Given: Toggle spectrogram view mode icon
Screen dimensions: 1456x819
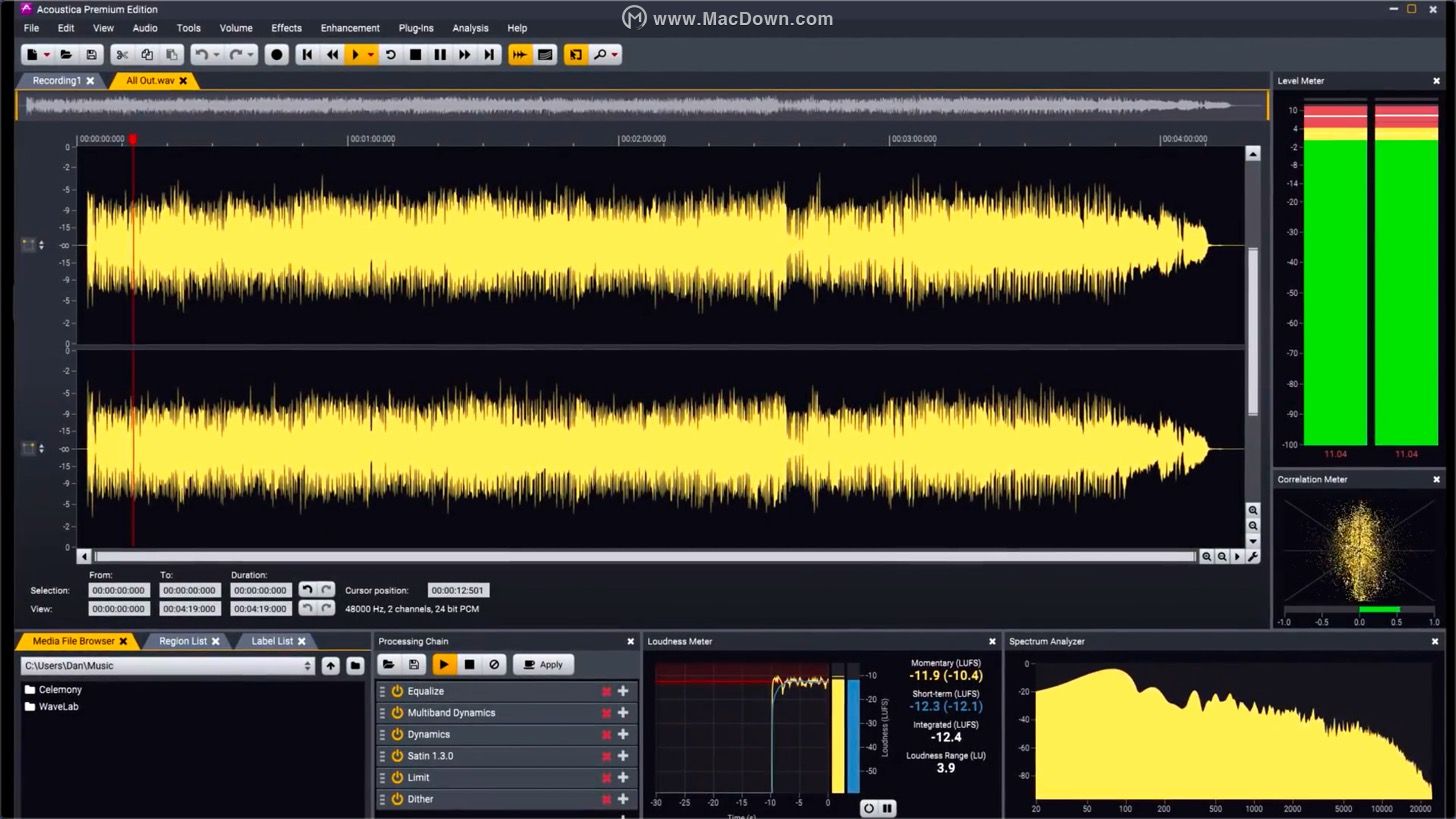Looking at the screenshot, I should [x=545, y=55].
